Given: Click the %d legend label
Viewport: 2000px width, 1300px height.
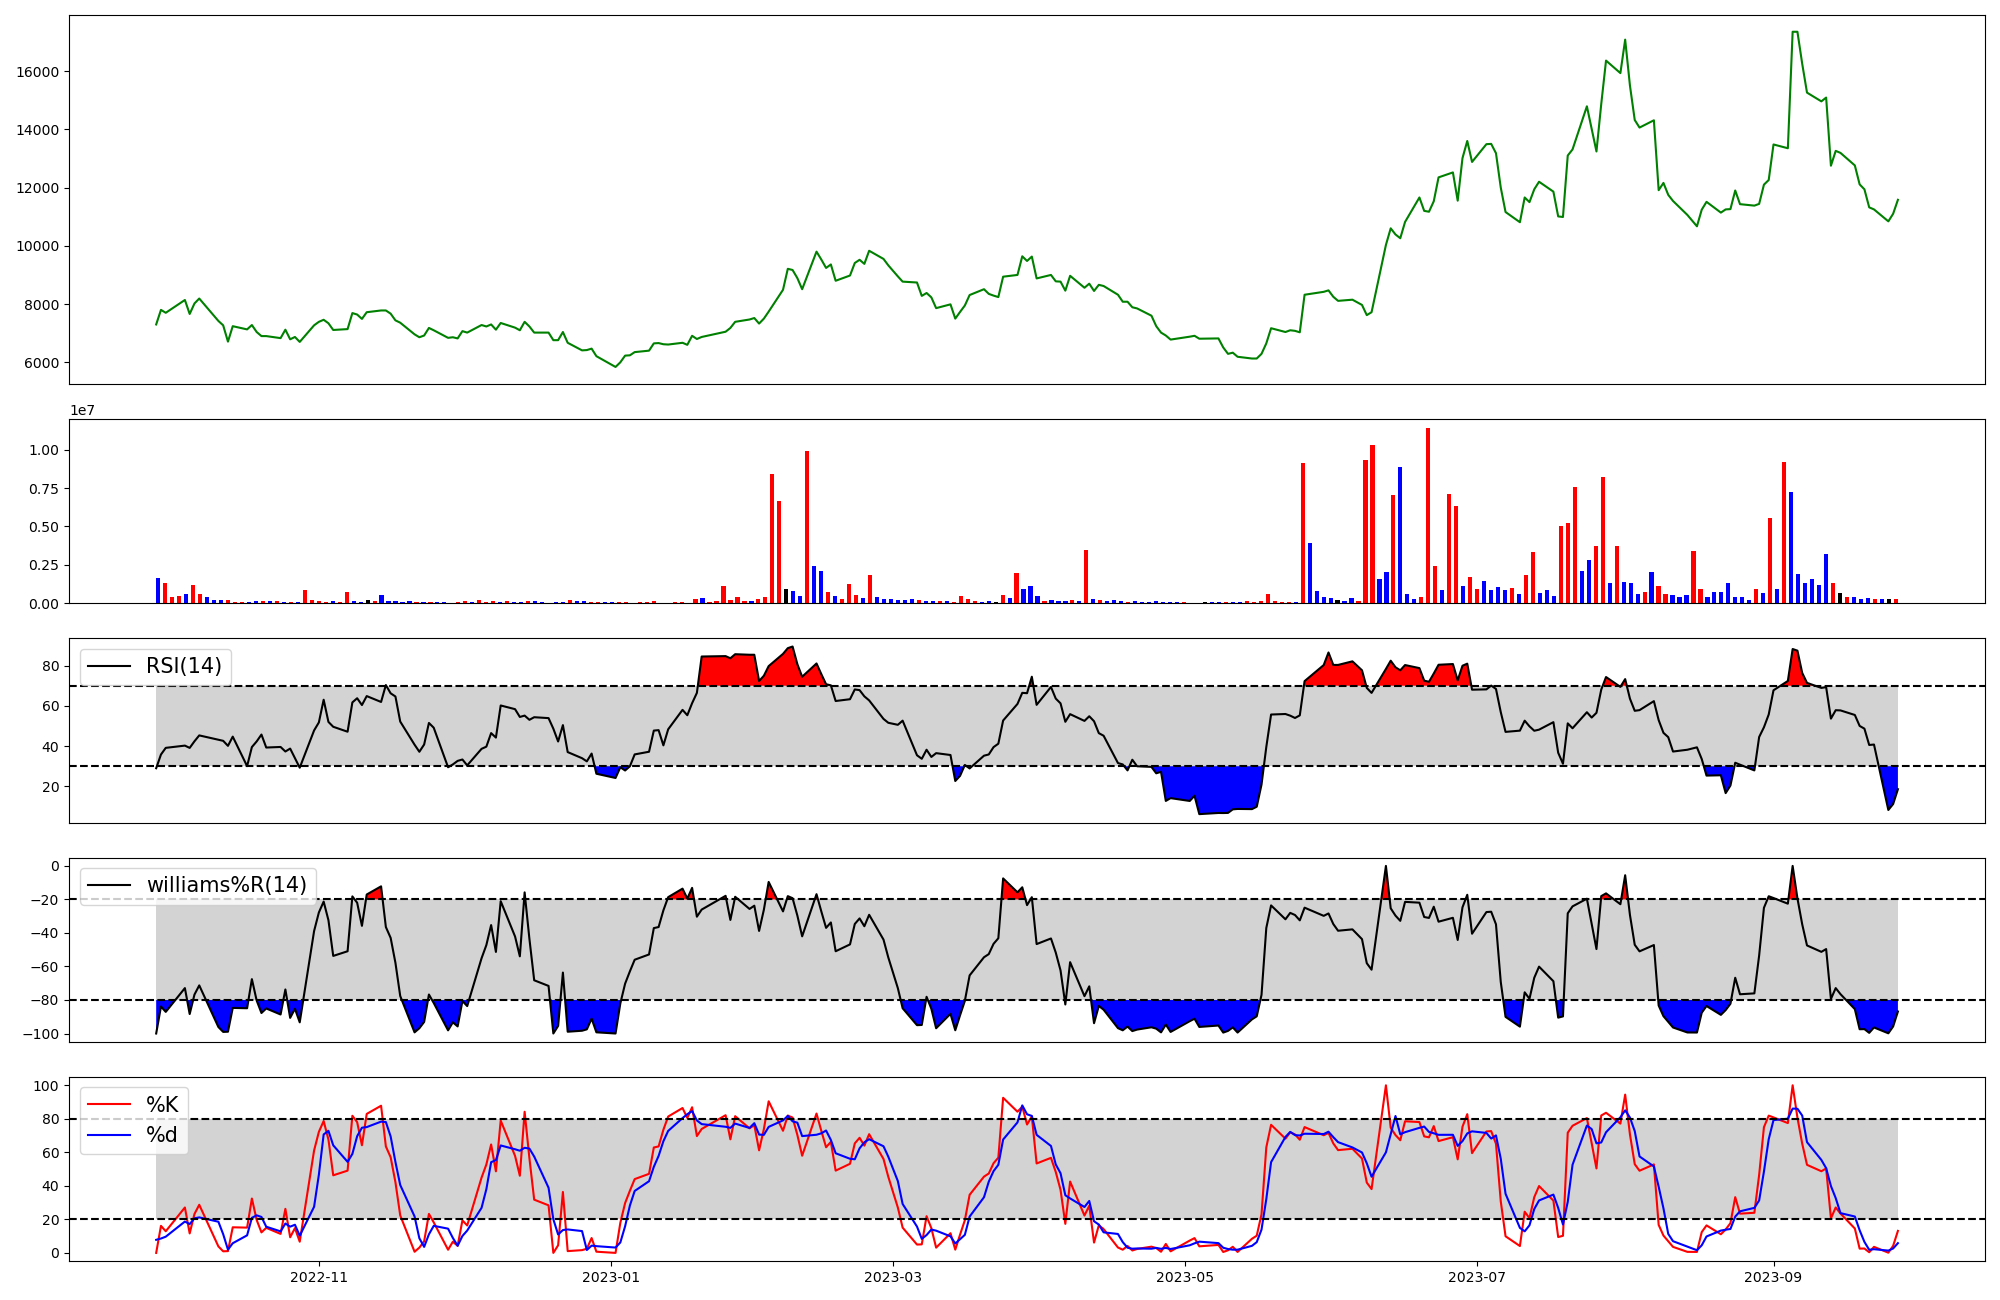Looking at the screenshot, I should click(162, 1135).
